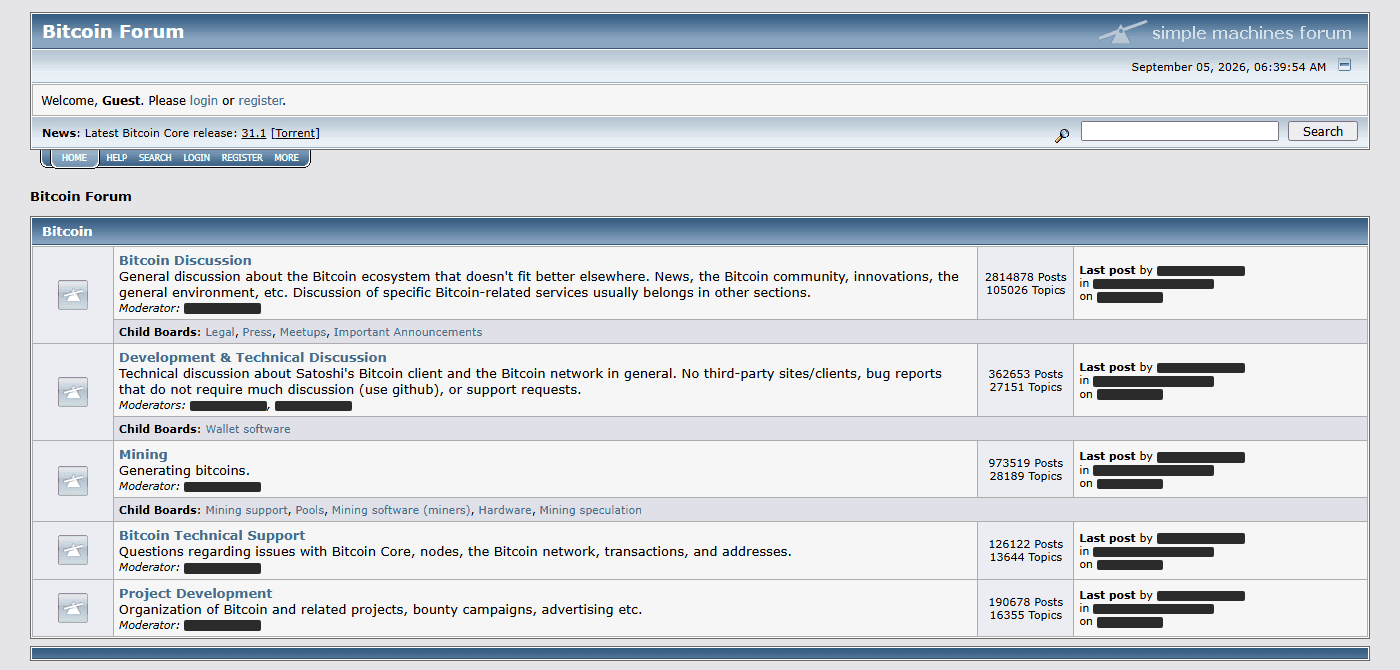Click the Development & Technical Discussion board icon
1400x670 pixels.
pyautogui.click(x=73, y=392)
